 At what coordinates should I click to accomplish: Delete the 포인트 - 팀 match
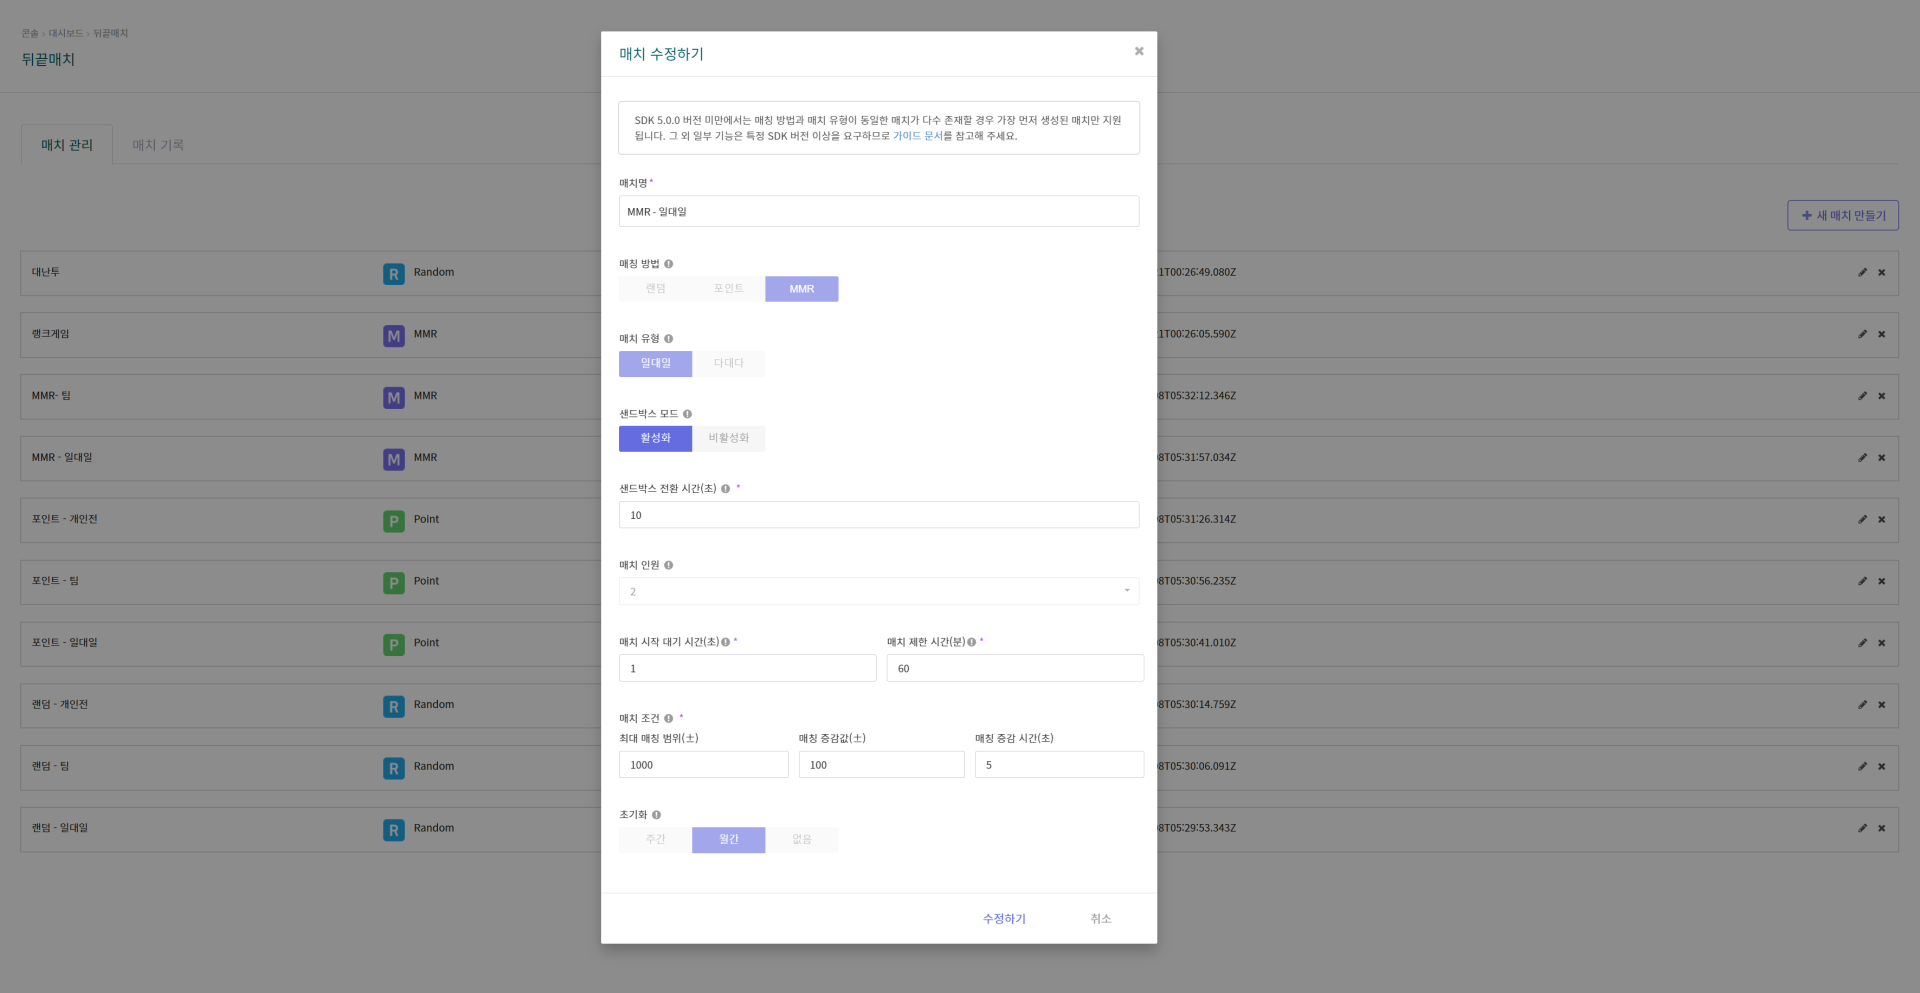click(x=1881, y=581)
